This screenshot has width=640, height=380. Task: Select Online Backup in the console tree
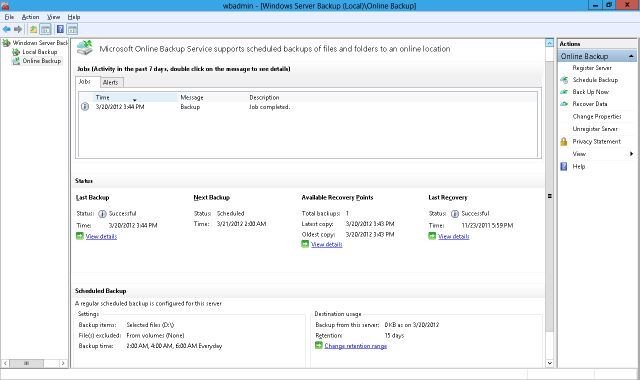point(42,61)
